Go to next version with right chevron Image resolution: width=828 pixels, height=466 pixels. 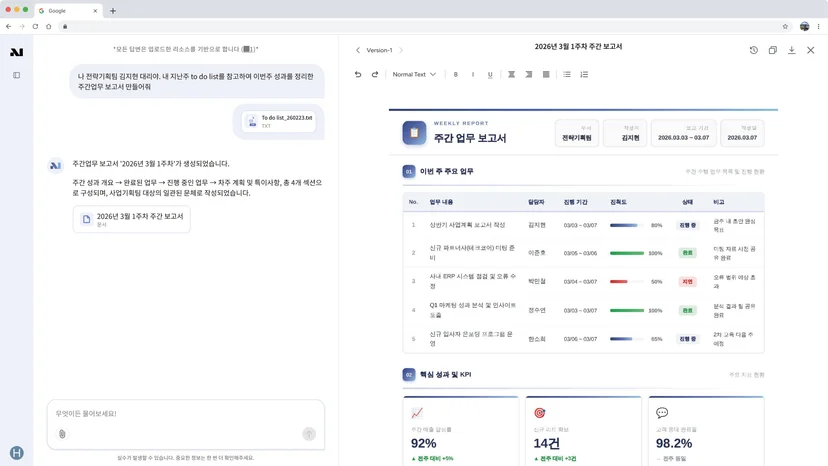tap(401, 50)
